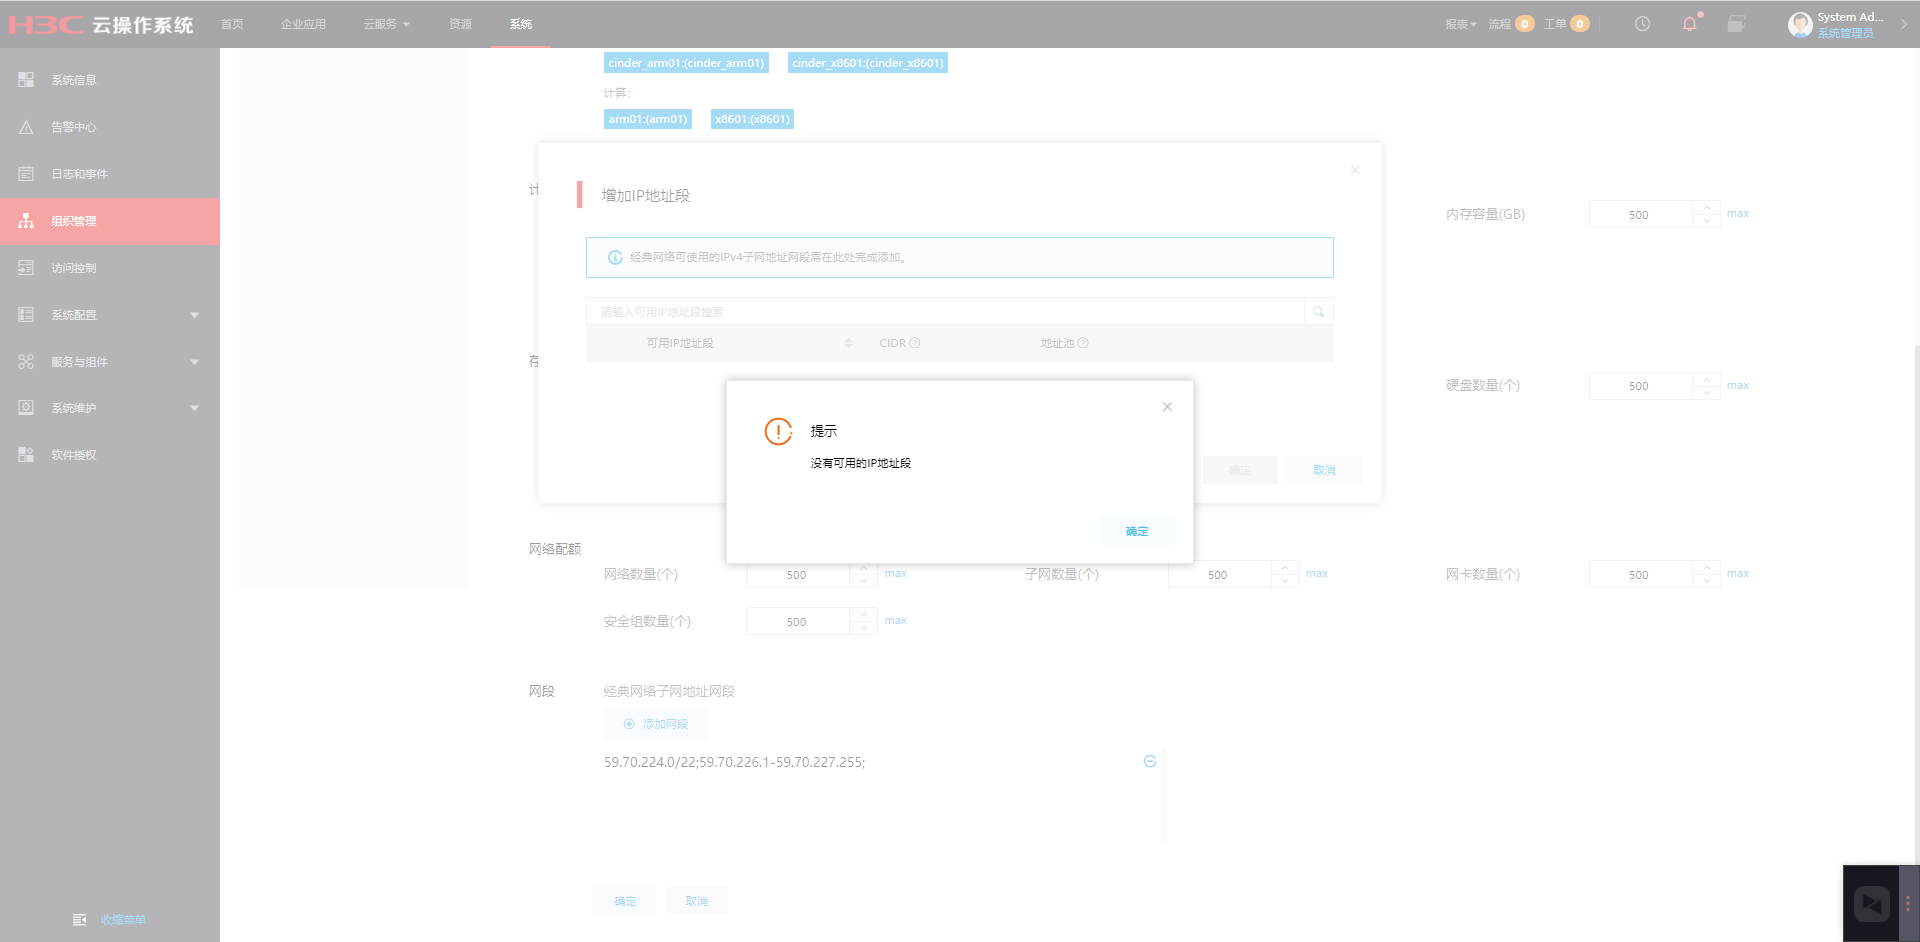This screenshot has width=1920, height=942.
Task: Open the clock history icon in header
Action: (1642, 24)
